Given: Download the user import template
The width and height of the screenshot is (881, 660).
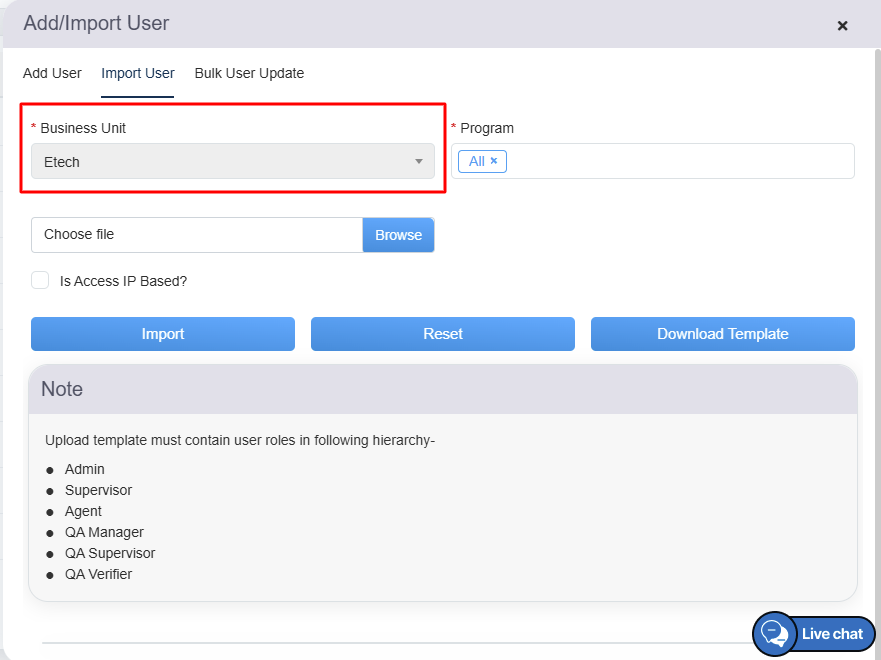Looking at the screenshot, I should [x=722, y=334].
